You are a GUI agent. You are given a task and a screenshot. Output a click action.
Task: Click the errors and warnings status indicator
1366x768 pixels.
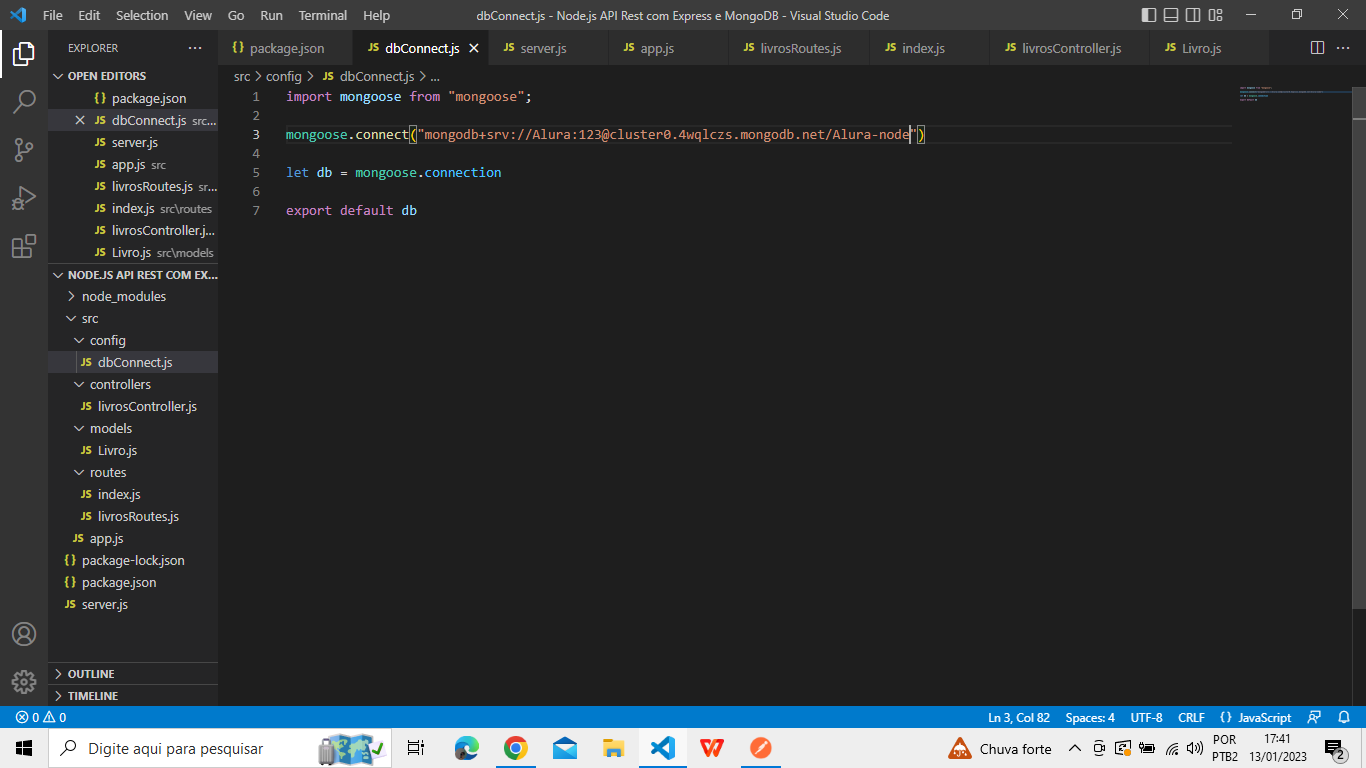(x=41, y=717)
